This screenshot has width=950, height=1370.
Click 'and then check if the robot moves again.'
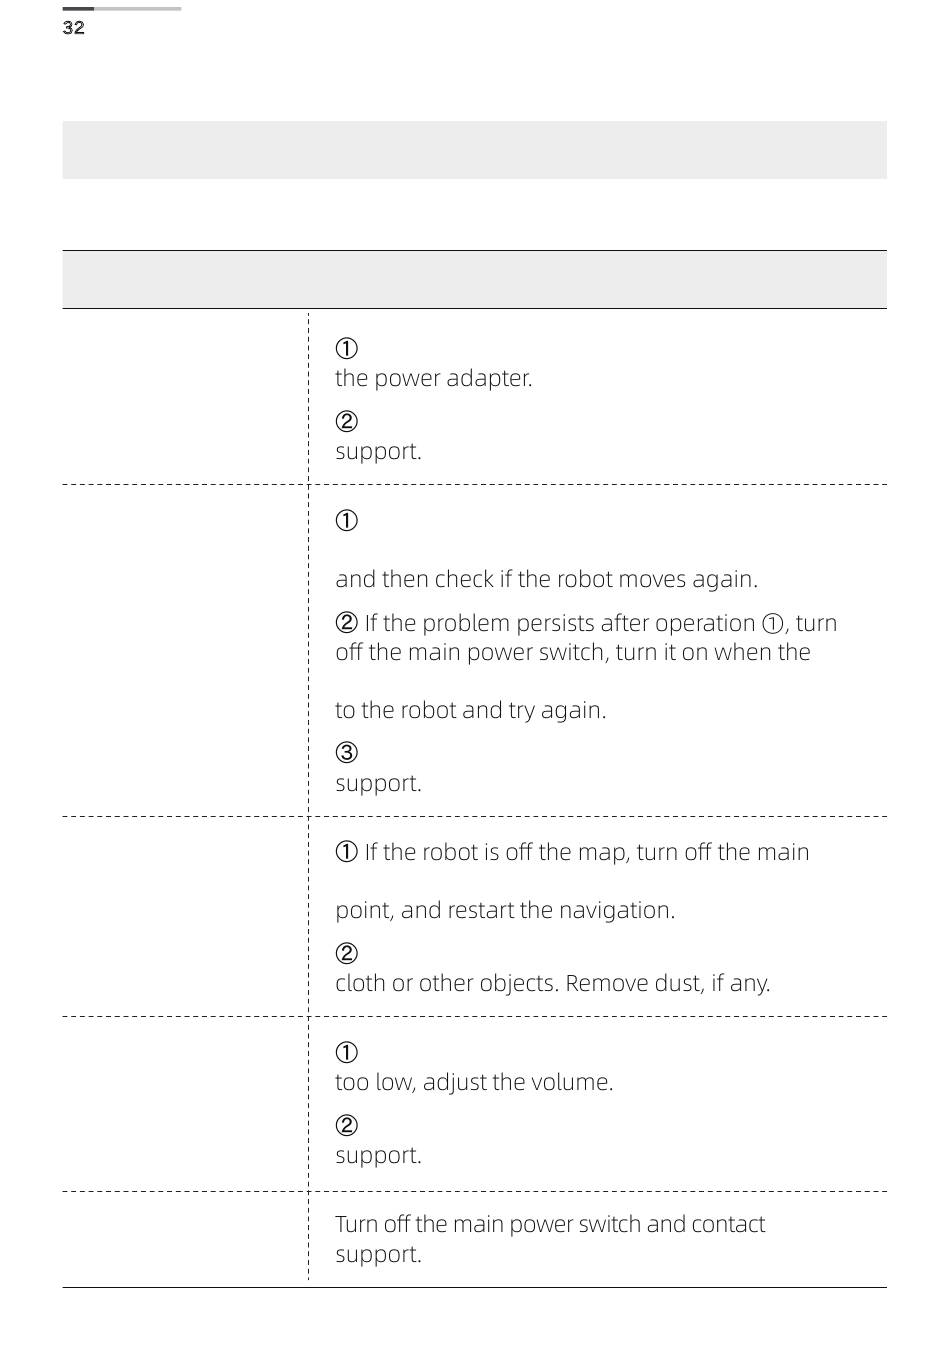(x=547, y=579)
